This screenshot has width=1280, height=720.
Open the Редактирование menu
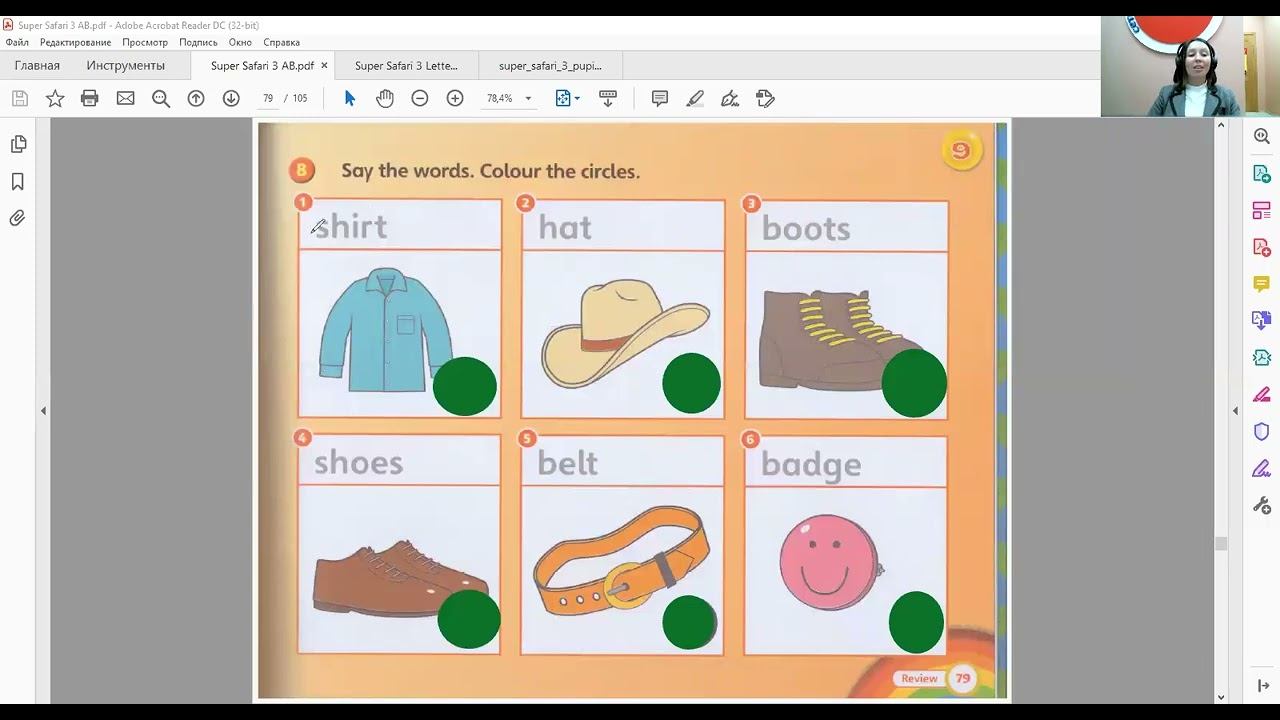(x=75, y=42)
